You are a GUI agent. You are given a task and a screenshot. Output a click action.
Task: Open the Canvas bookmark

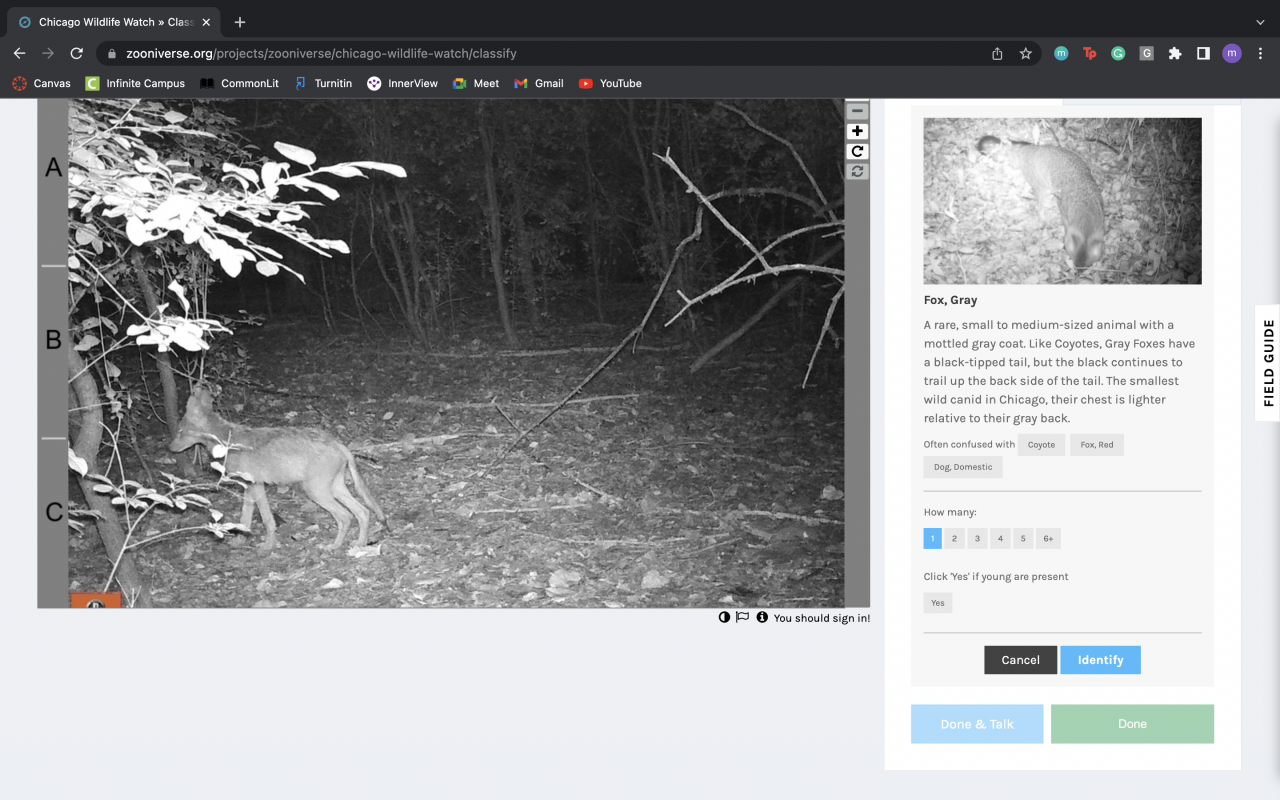[42, 83]
